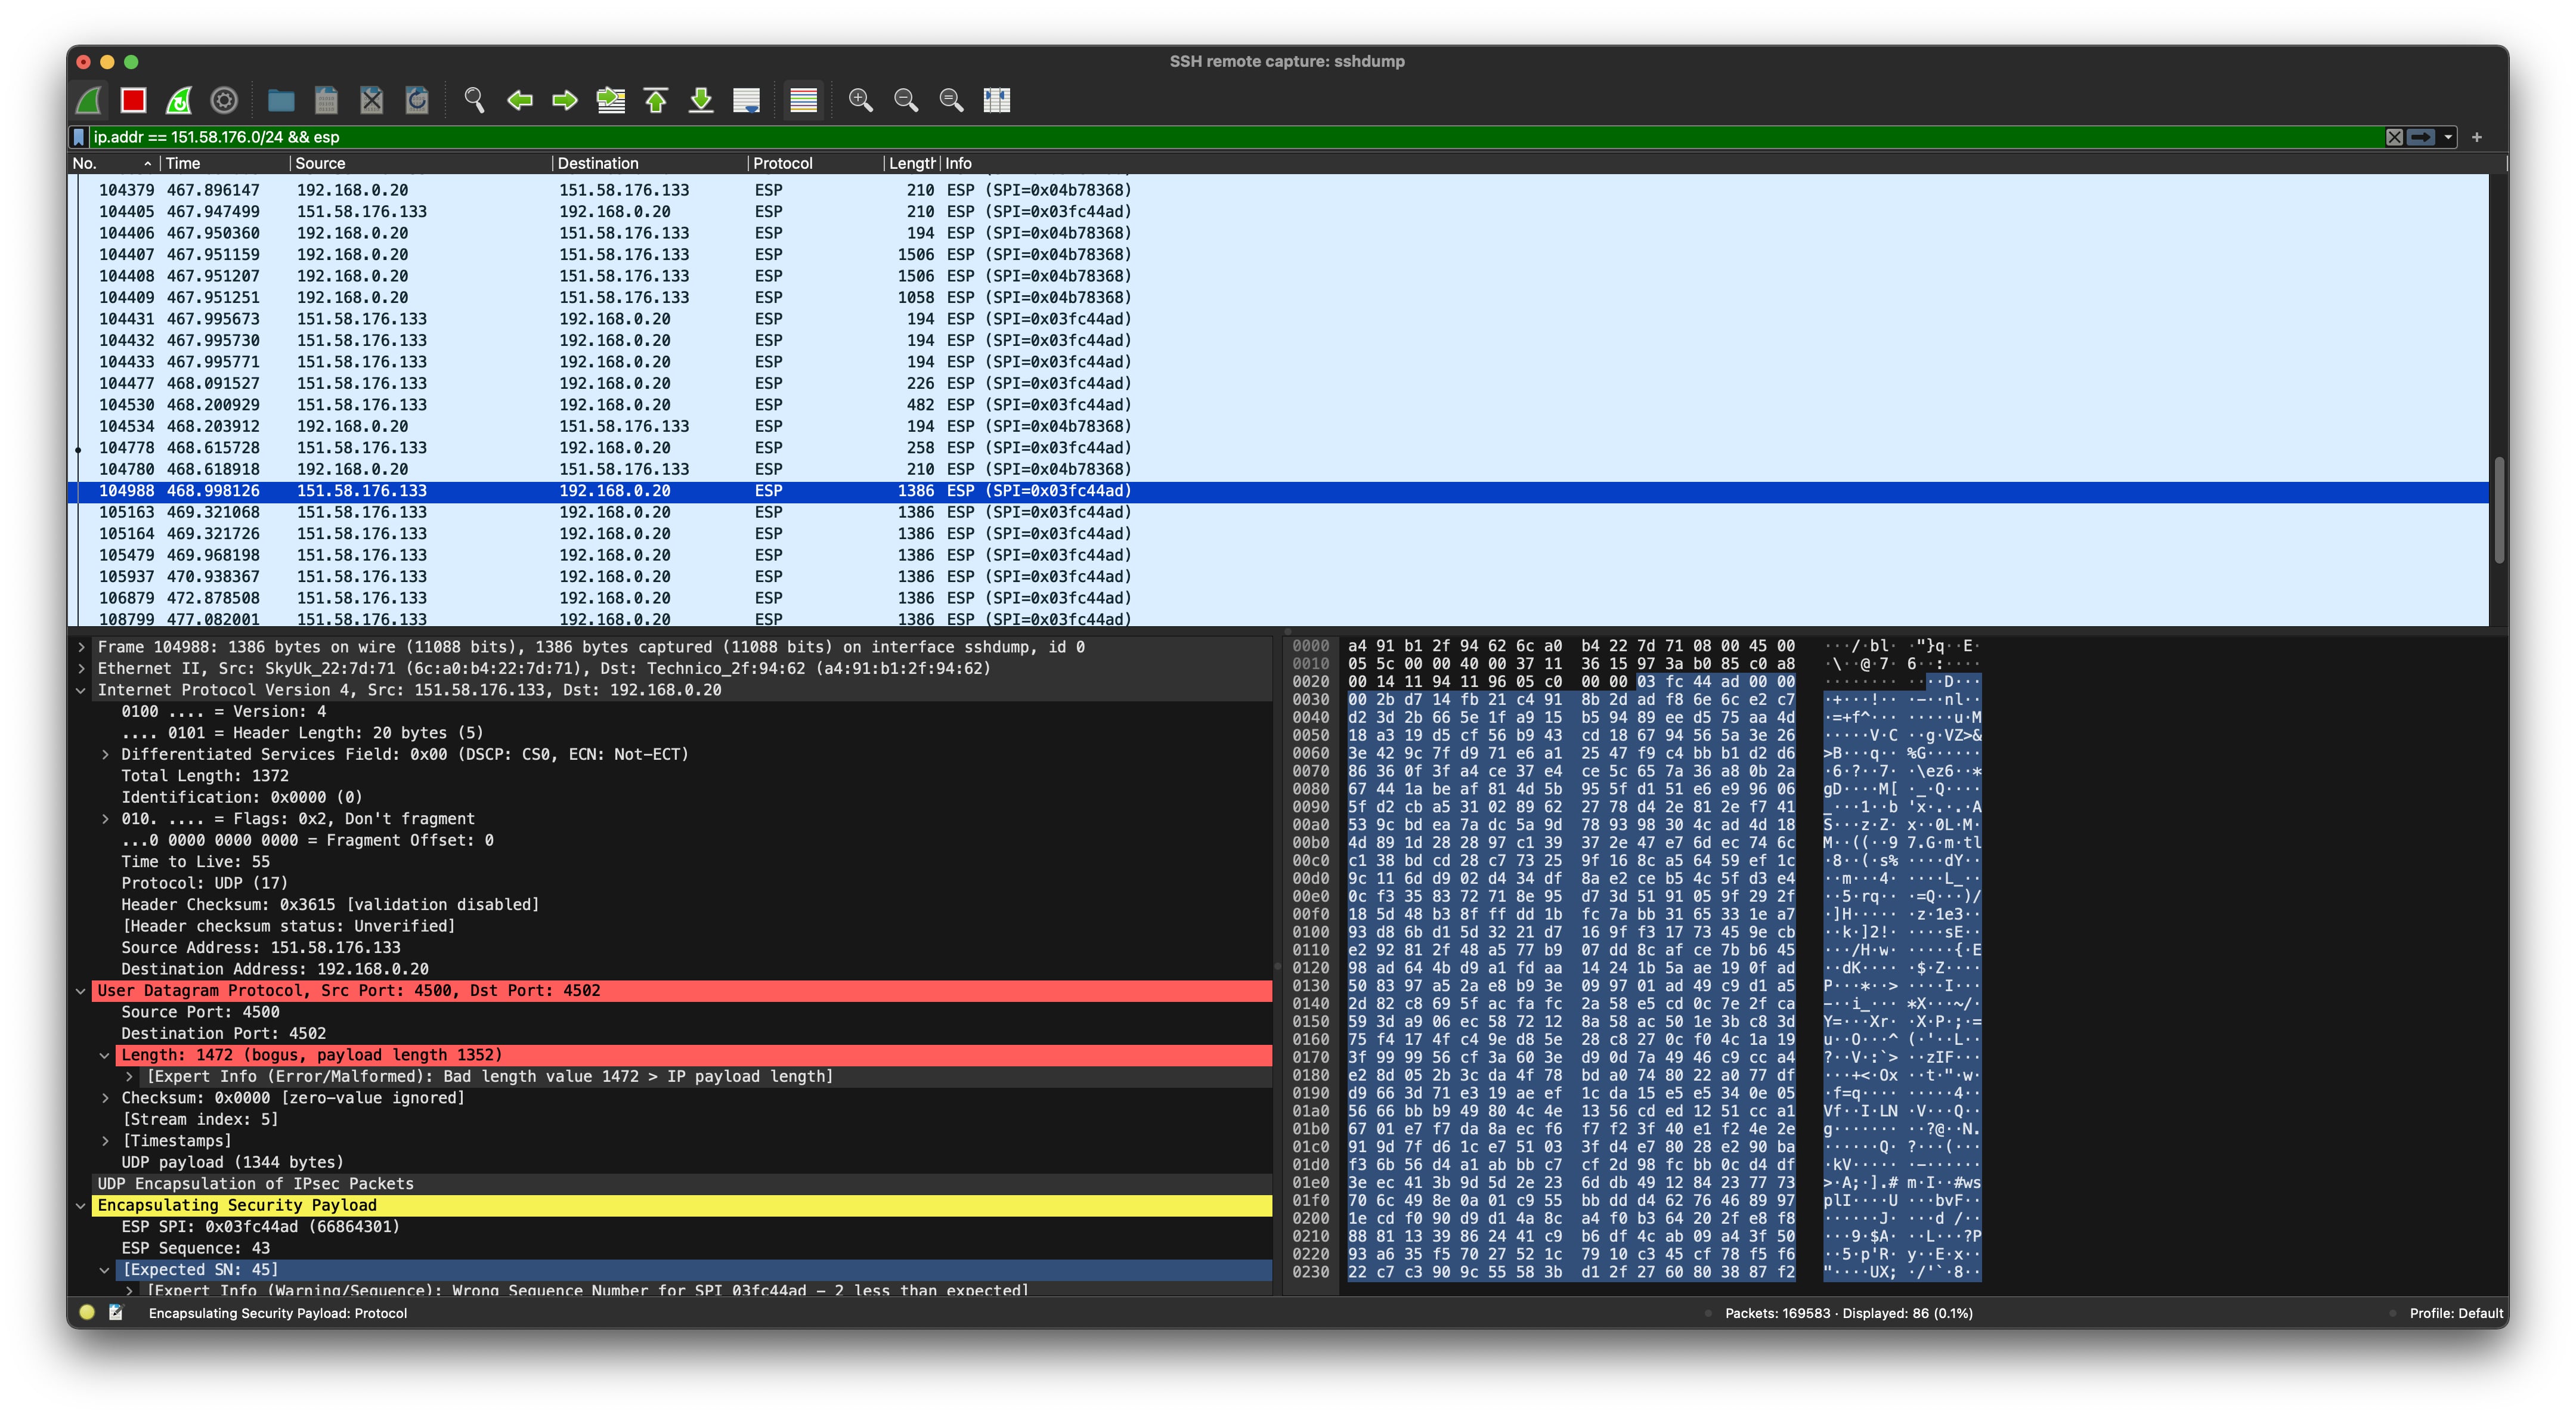This screenshot has width=2576, height=1417.
Task: Select packet number 104530
Action: [600, 405]
